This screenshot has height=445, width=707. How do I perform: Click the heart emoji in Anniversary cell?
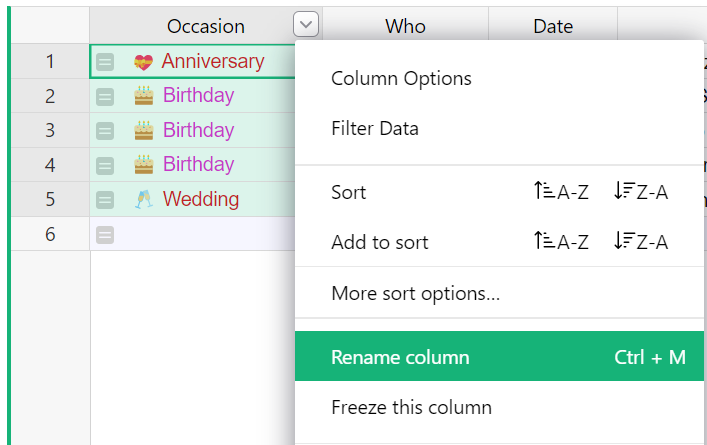click(x=143, y=62)
